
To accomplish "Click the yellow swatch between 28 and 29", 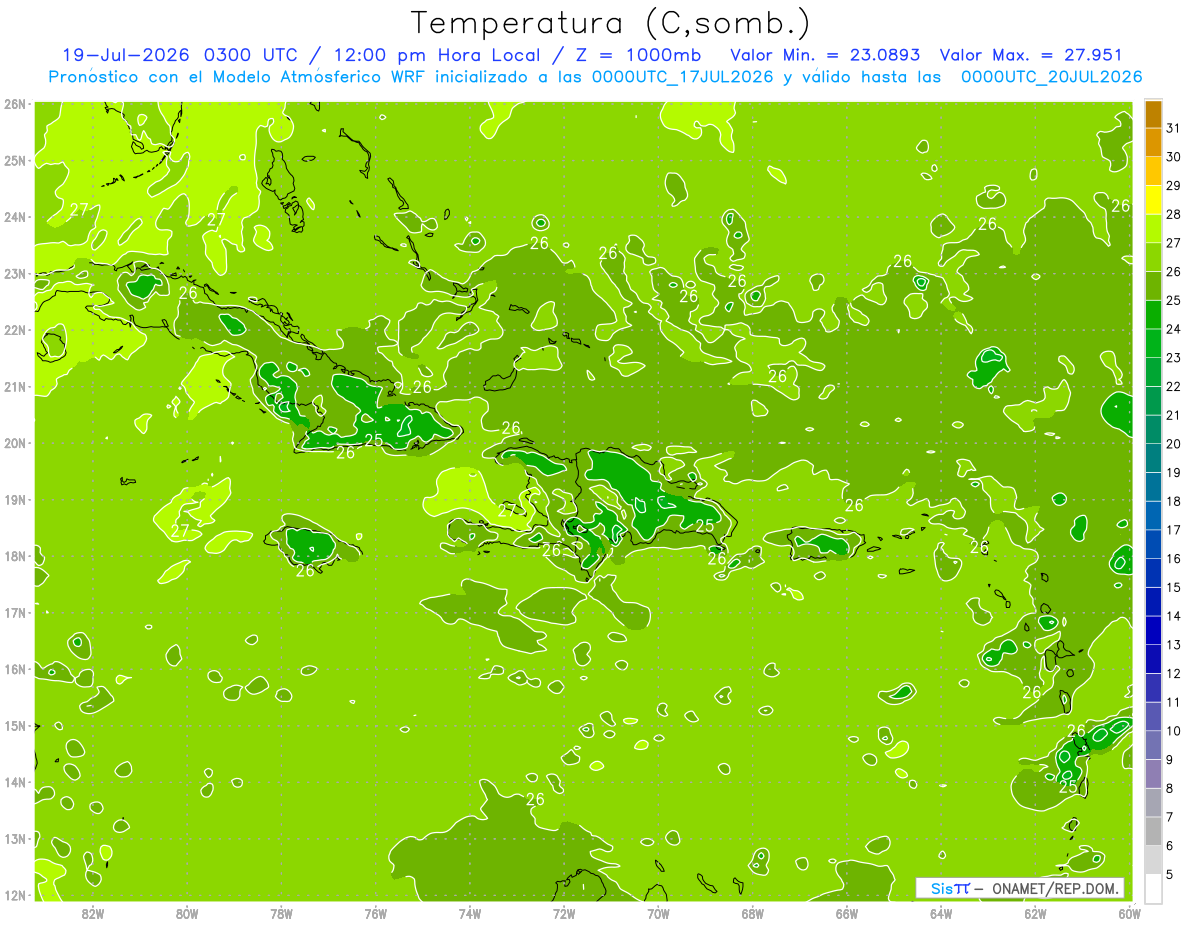I will tap(1153, 200).
